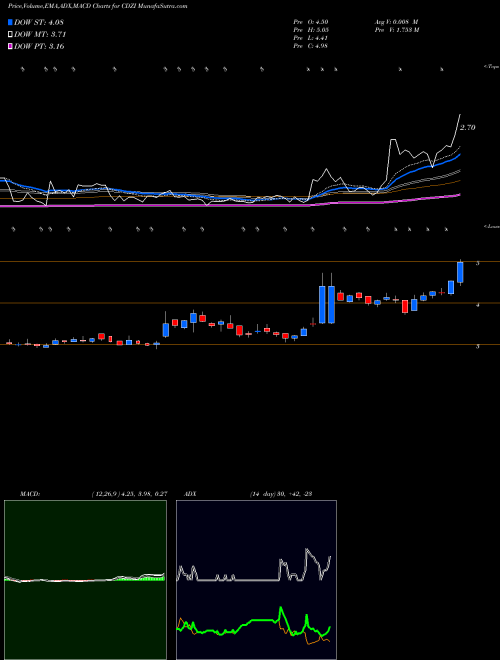Screen dimensions: 500x660
Task: Click the 'Pre L: 4.41' low value
Action: click(311, 38)
